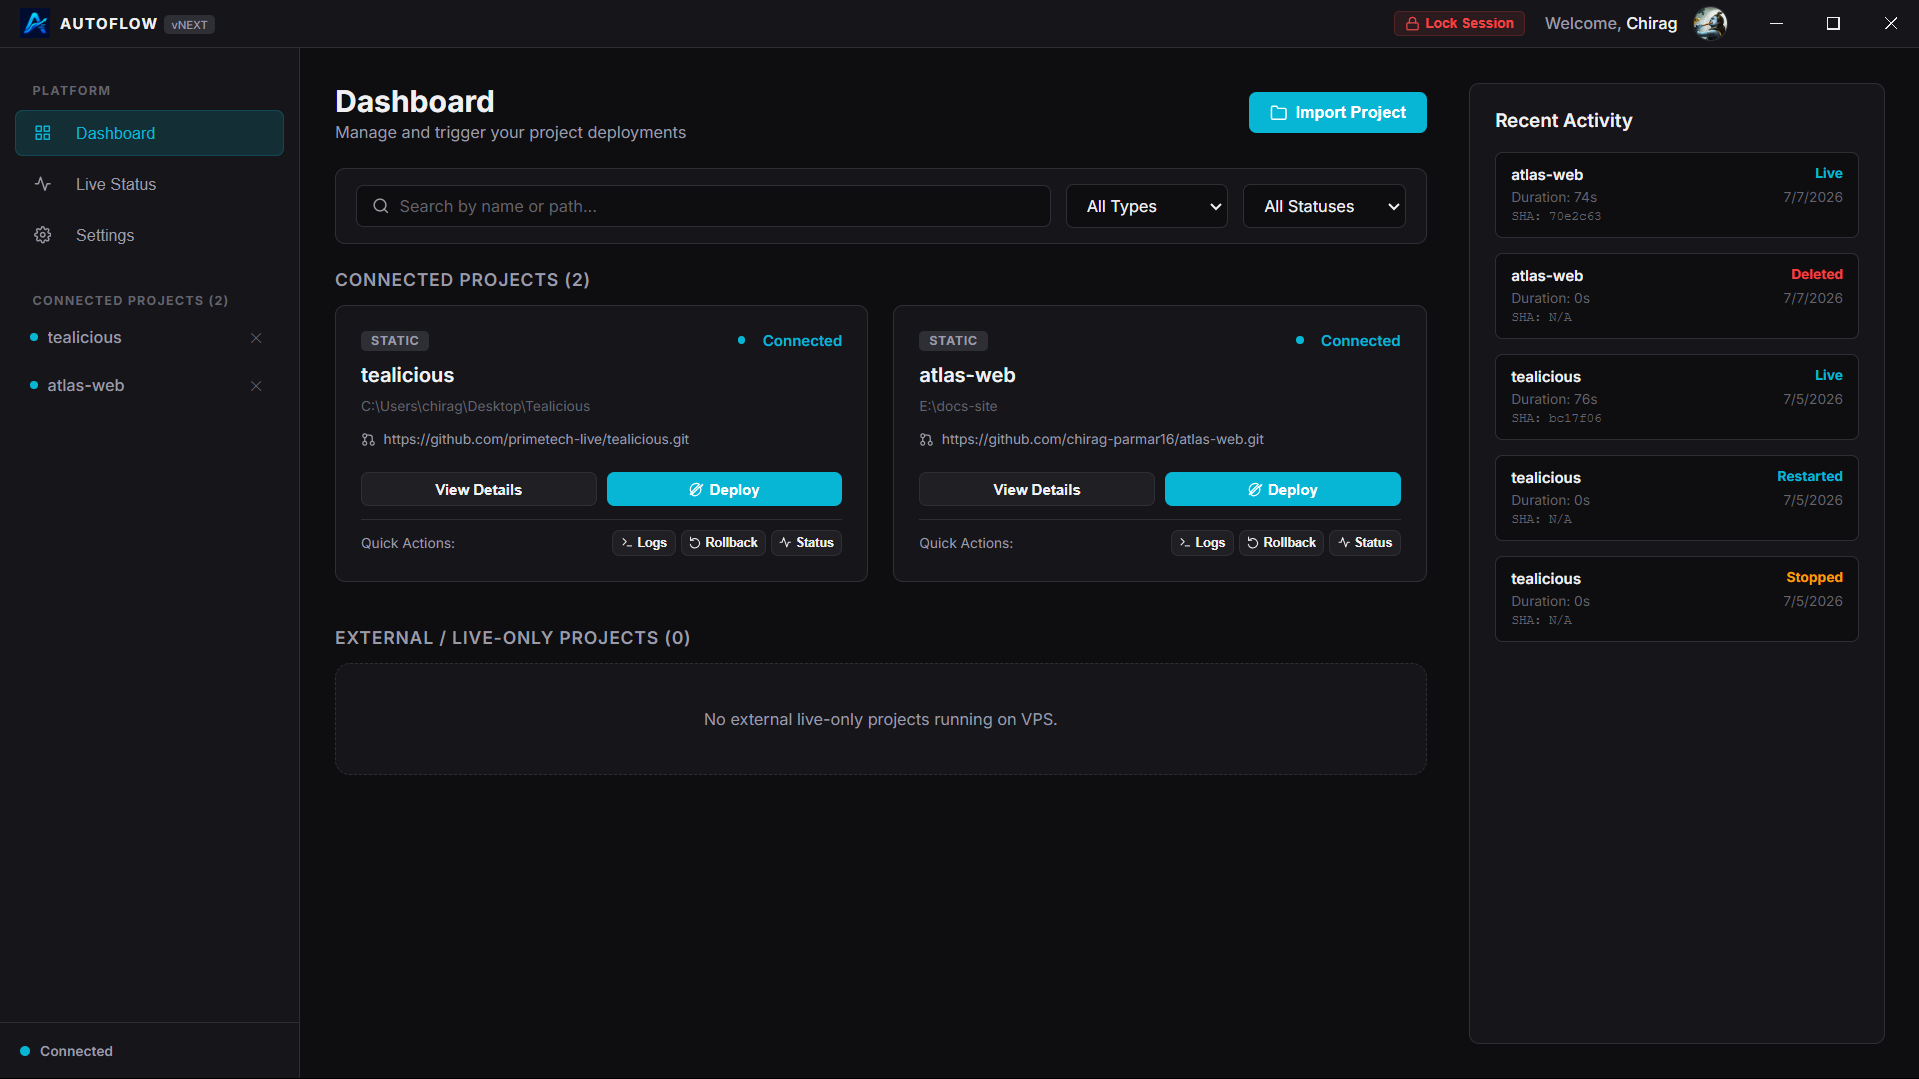Open atlas-web Deleted activity entry
The width and height of the screenshot is (1919, 1079).
pos(1676,296)
